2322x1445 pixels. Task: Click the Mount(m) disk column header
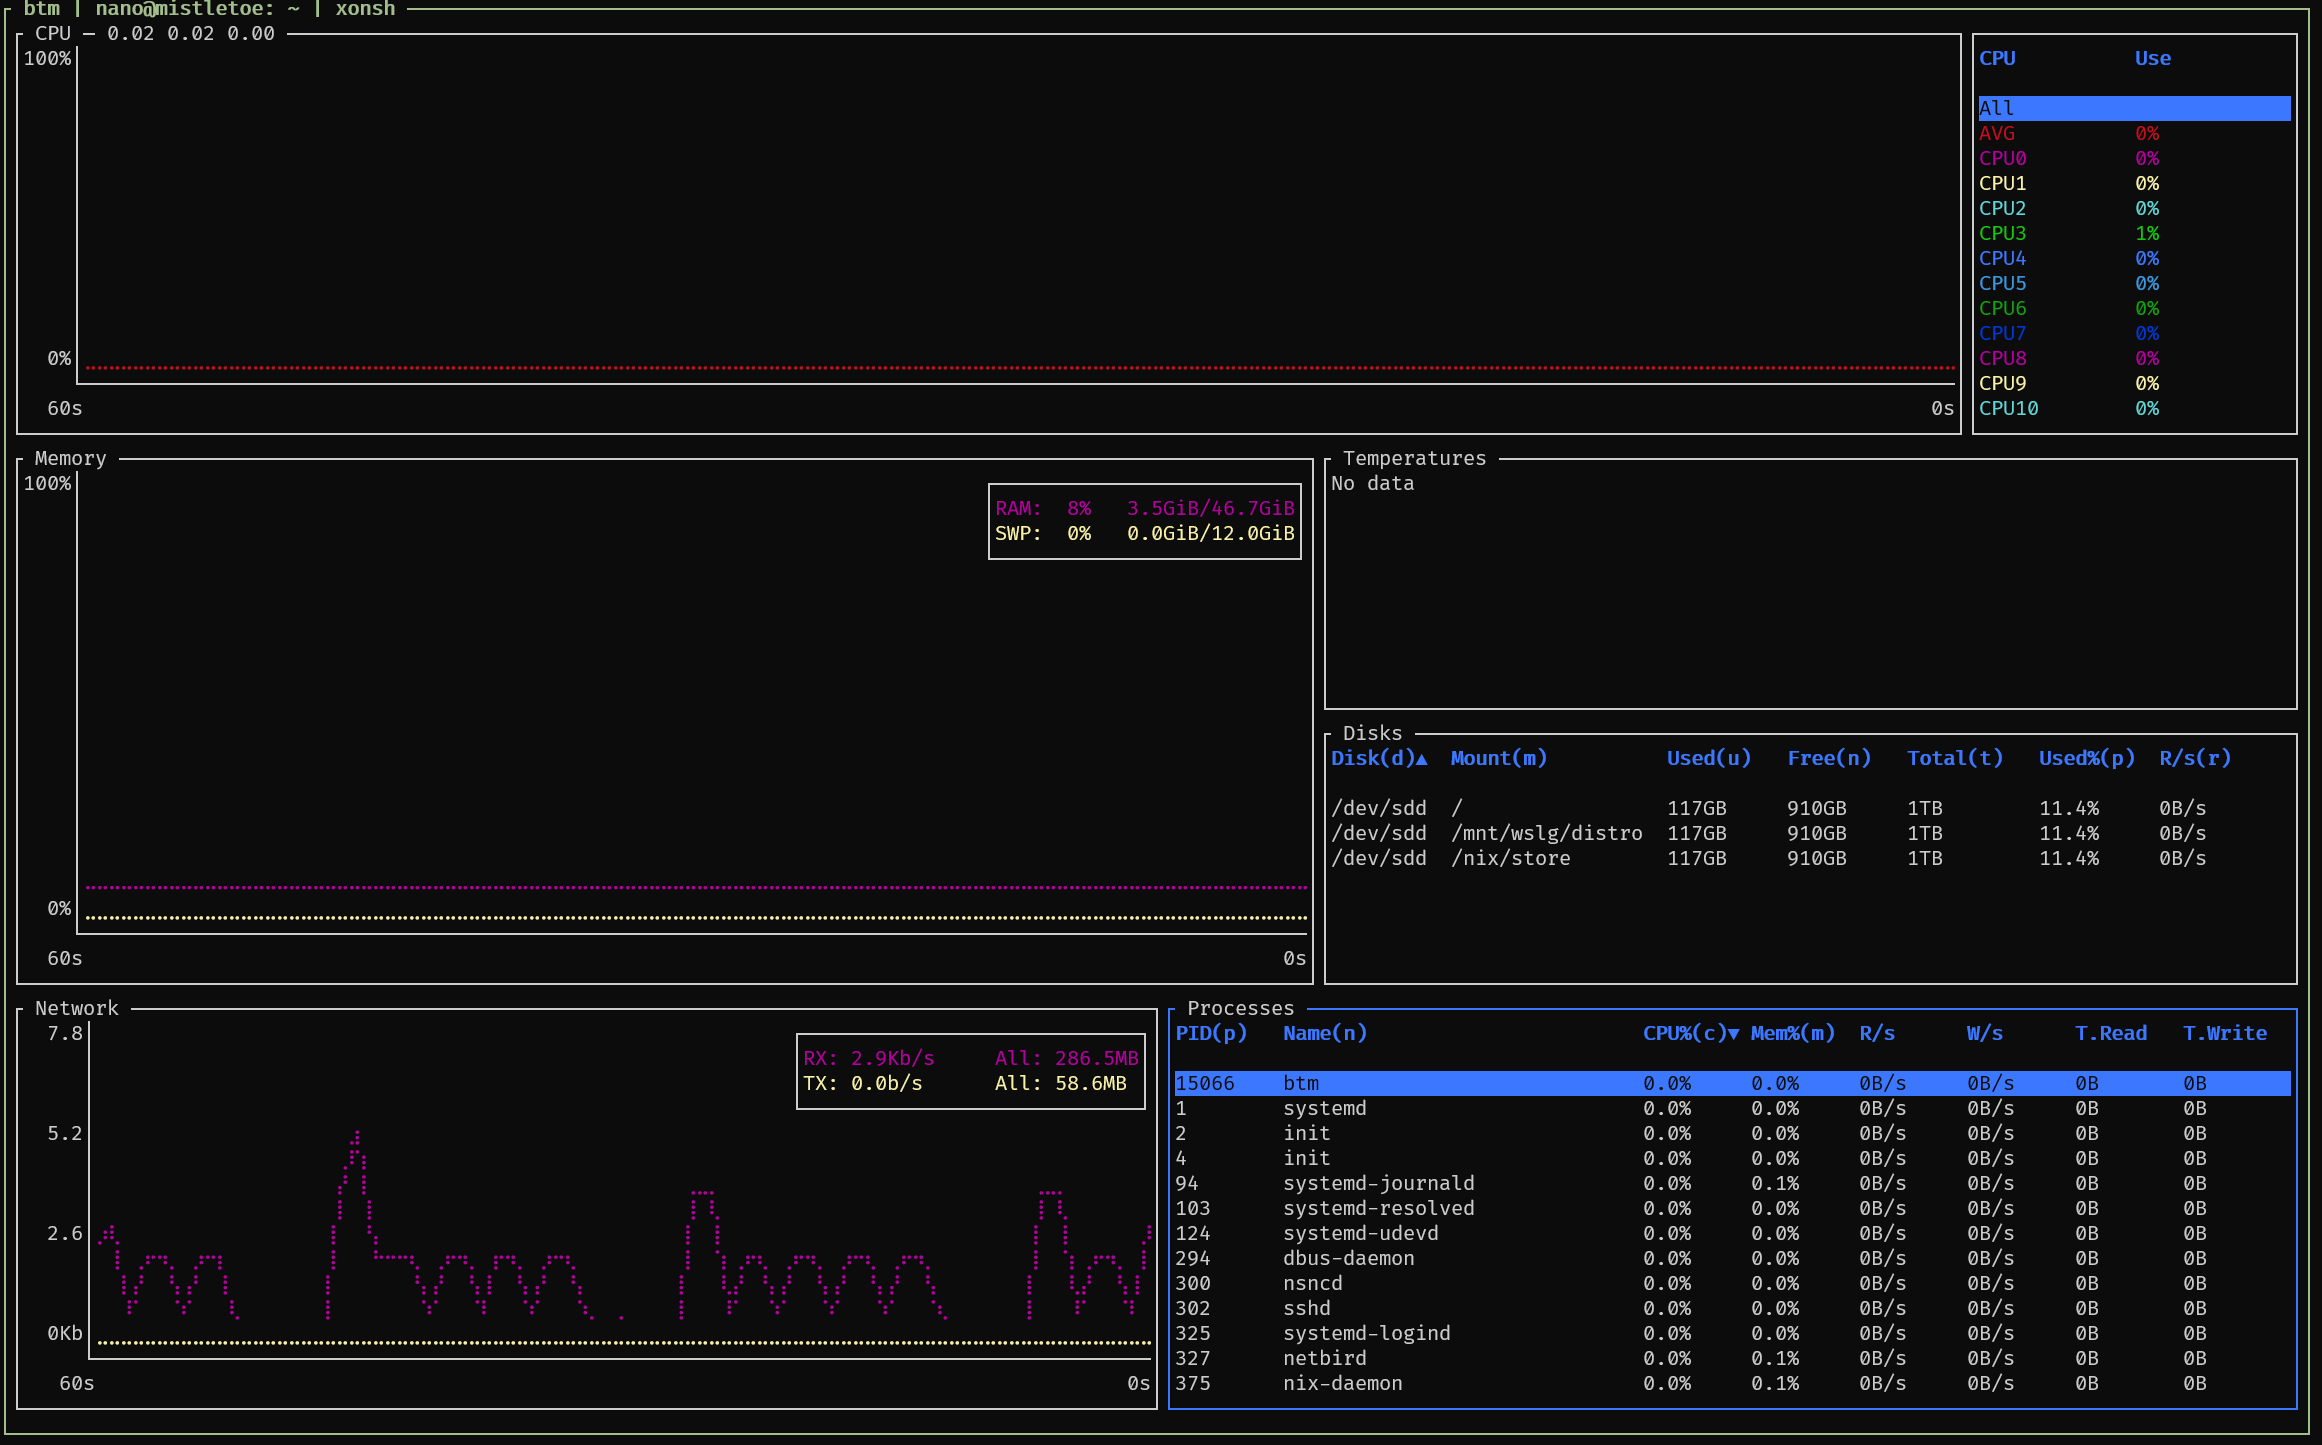(1498, 758)
